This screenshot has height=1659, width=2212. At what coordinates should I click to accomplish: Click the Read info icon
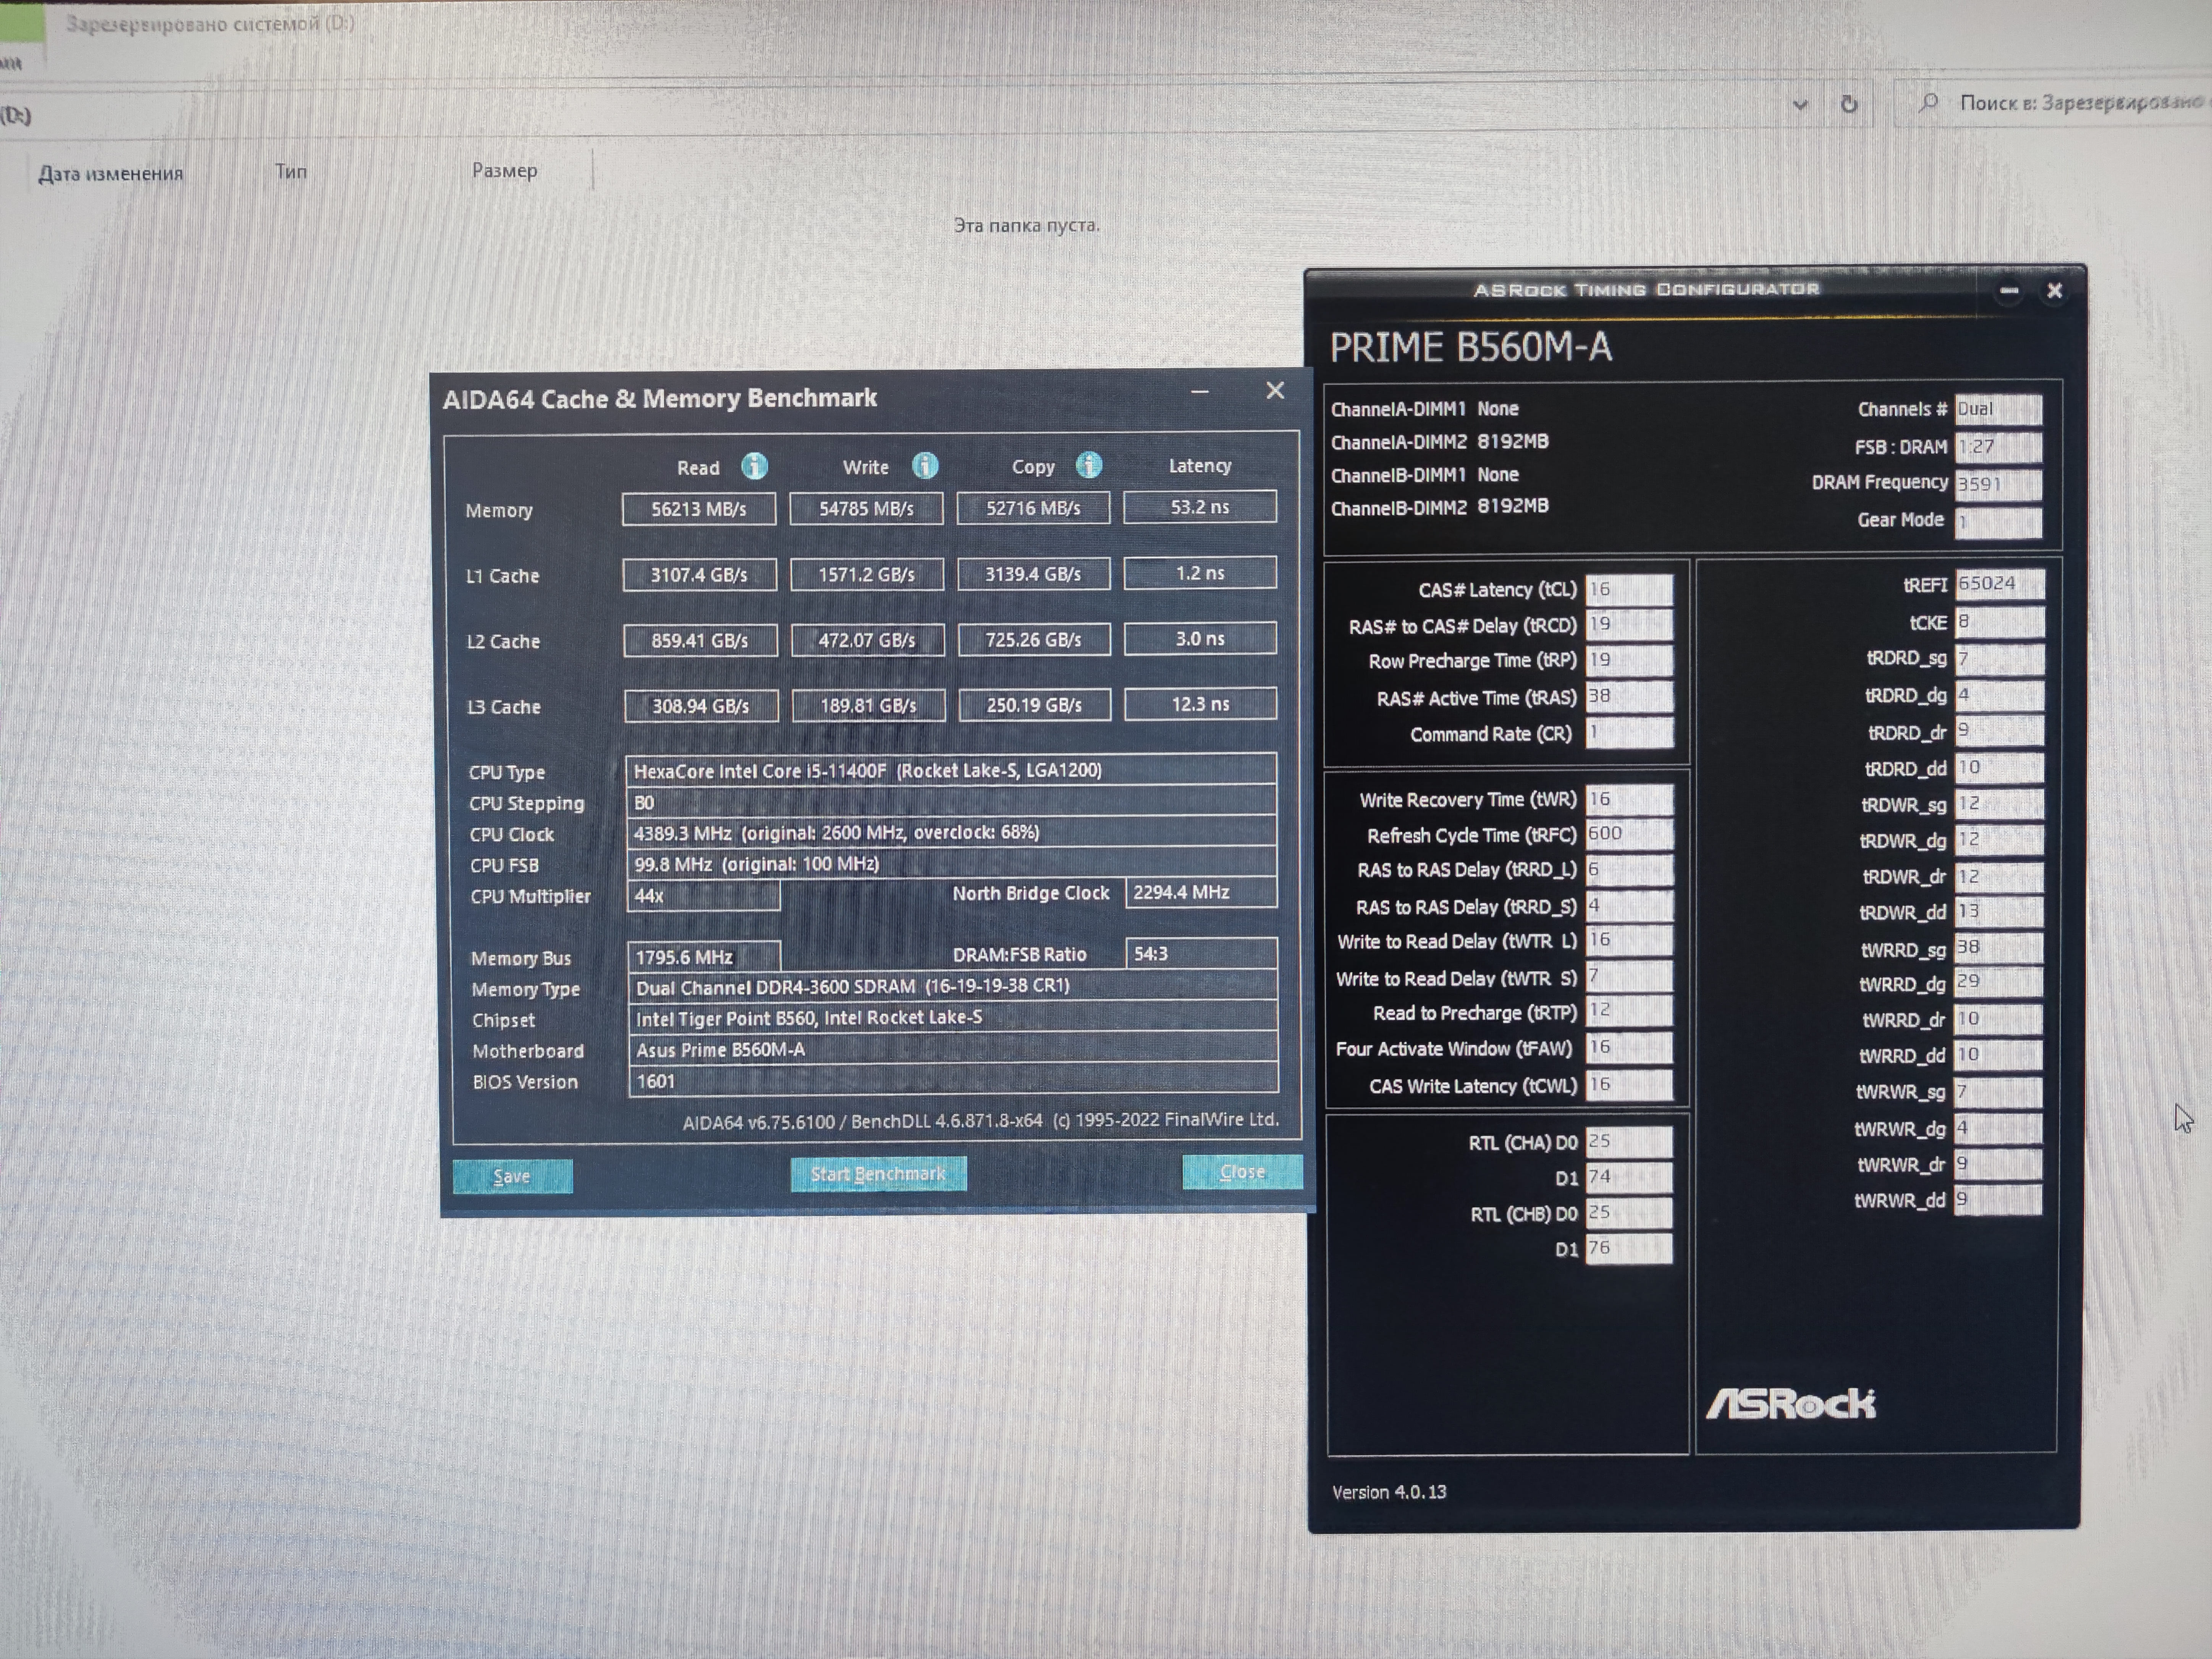coord(754,466)
